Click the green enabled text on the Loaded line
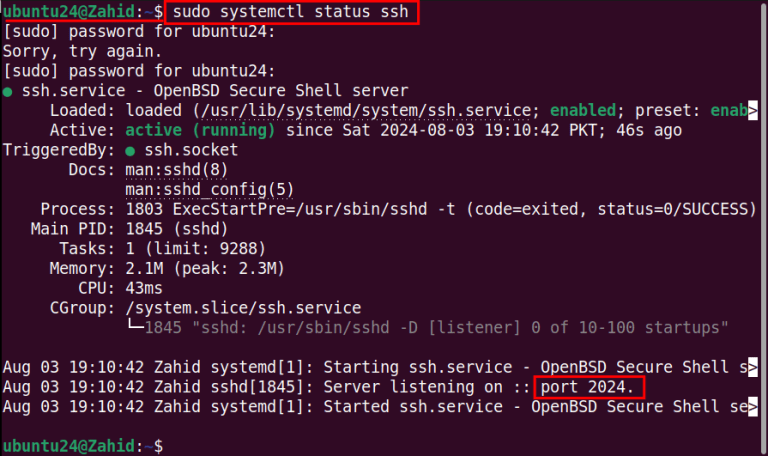 pyautogui.click(x=584, y=110)
